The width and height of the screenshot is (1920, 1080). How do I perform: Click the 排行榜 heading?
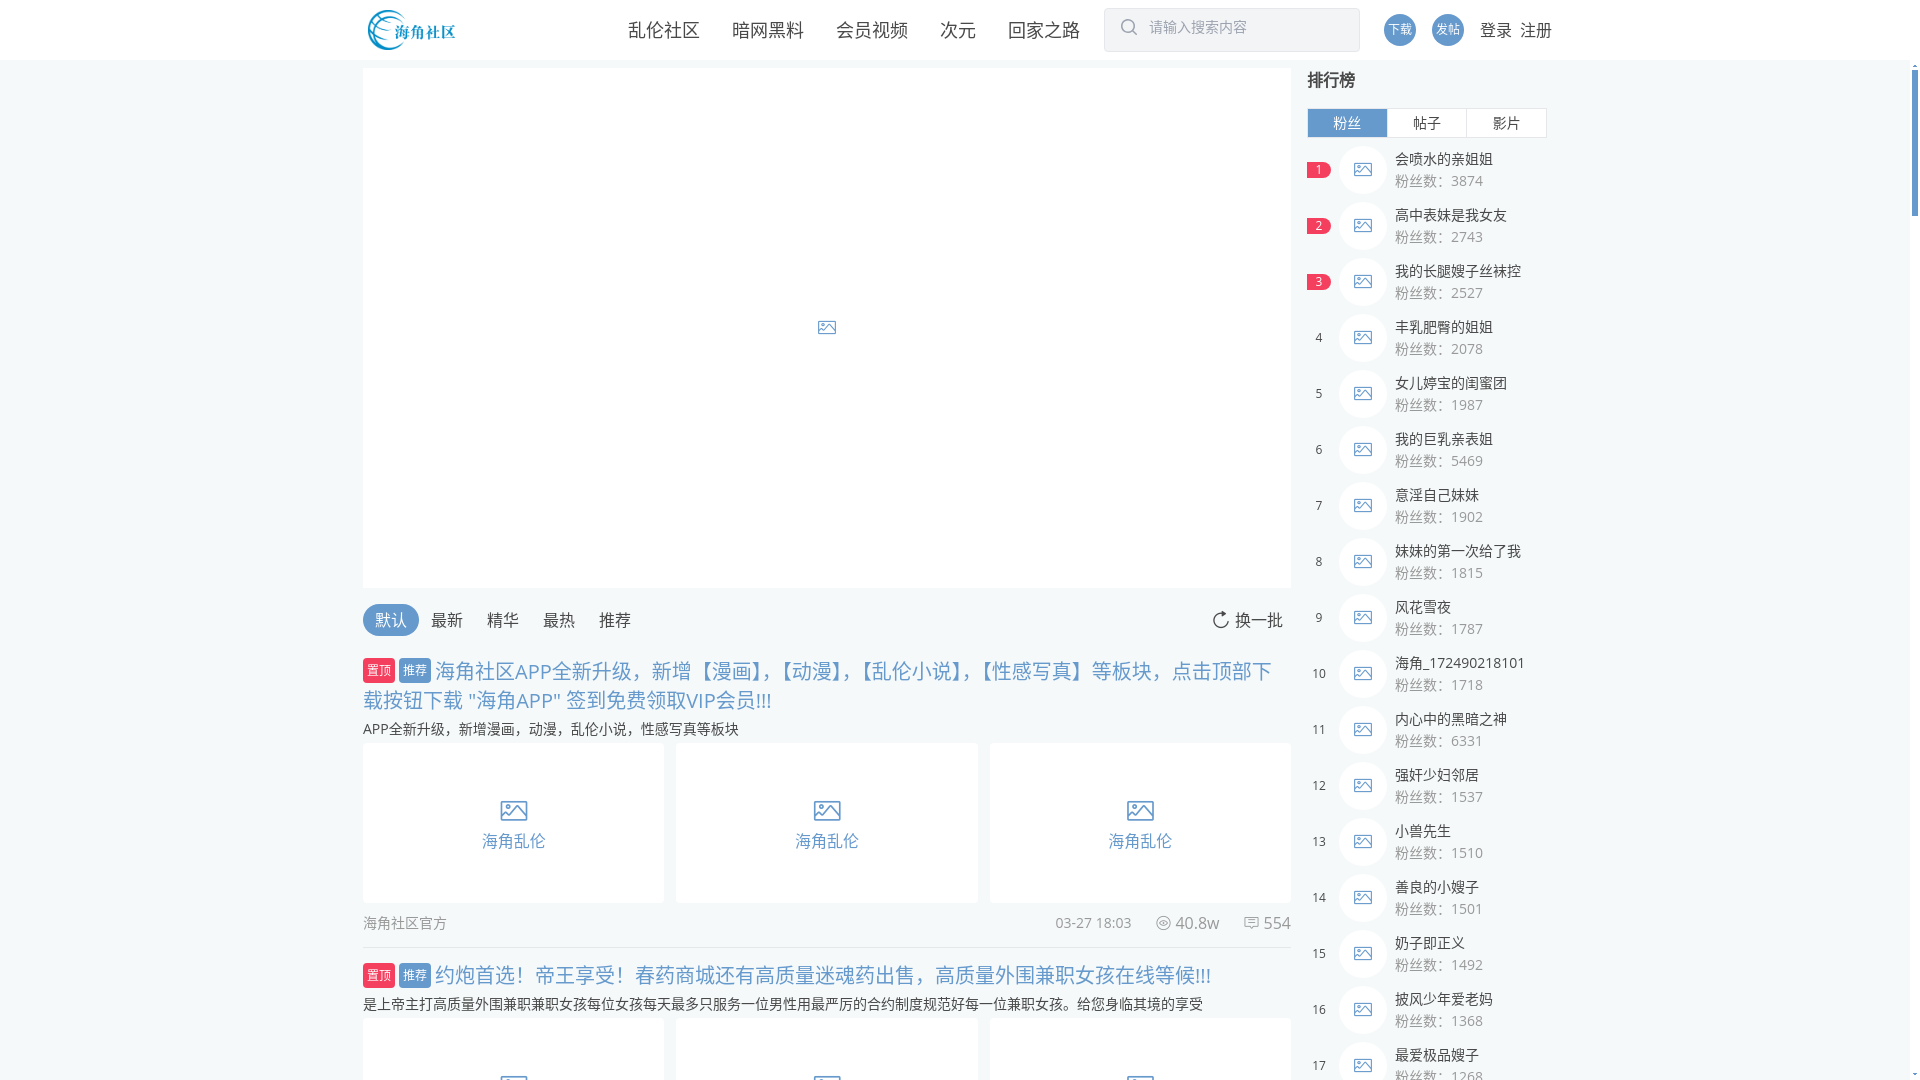pyautogui.click(x=1331, y=80)
